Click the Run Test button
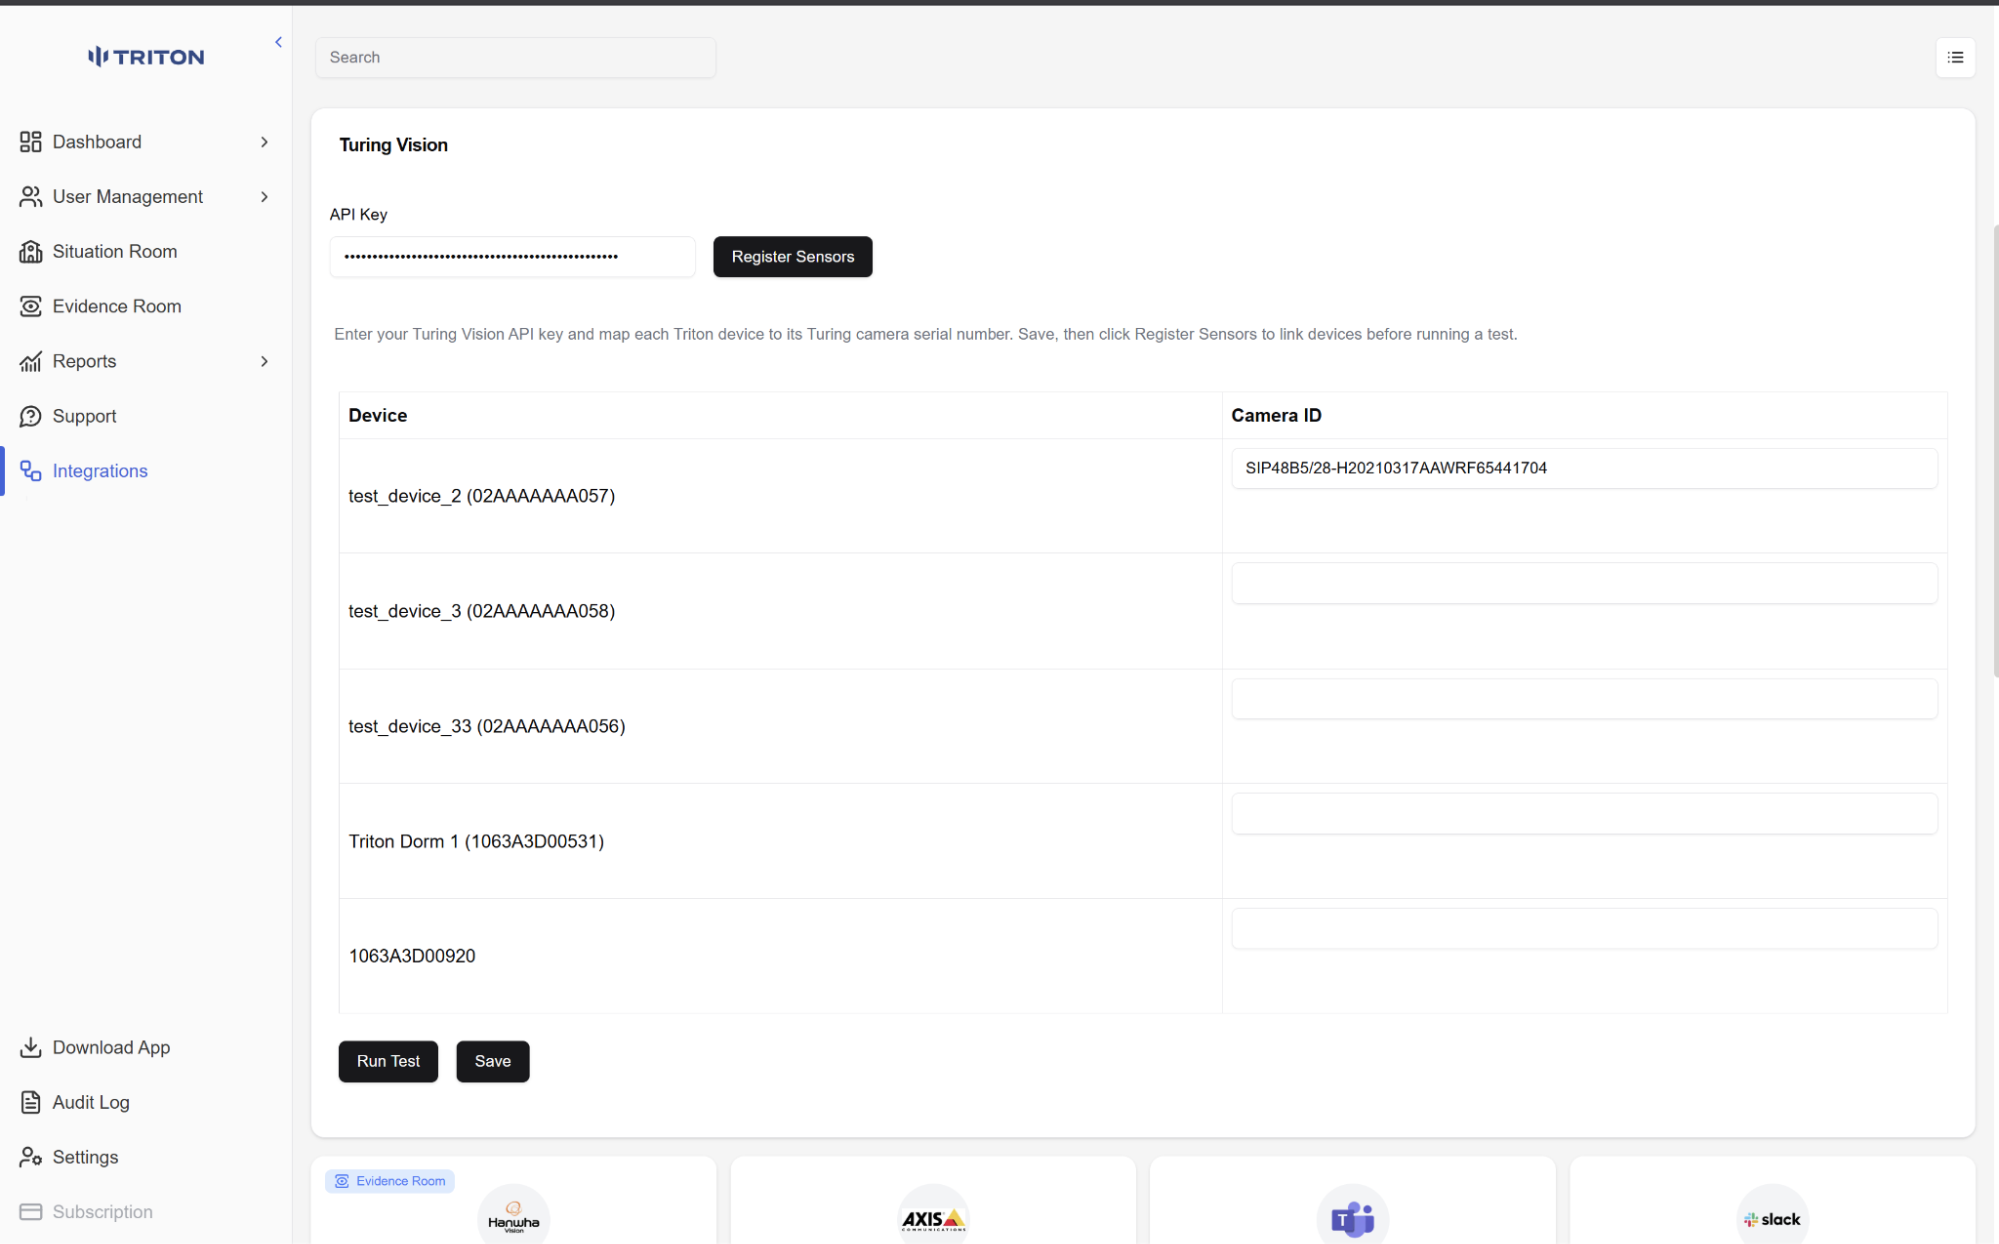This screenshot has width=1999, height=1244. [388, 1062]
